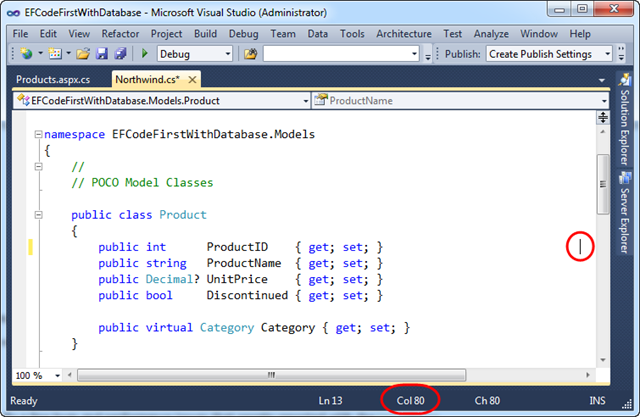This screenshot has height=417, width=640.
Task: Click the 'virtual' keyword in code
Action: 169,328
